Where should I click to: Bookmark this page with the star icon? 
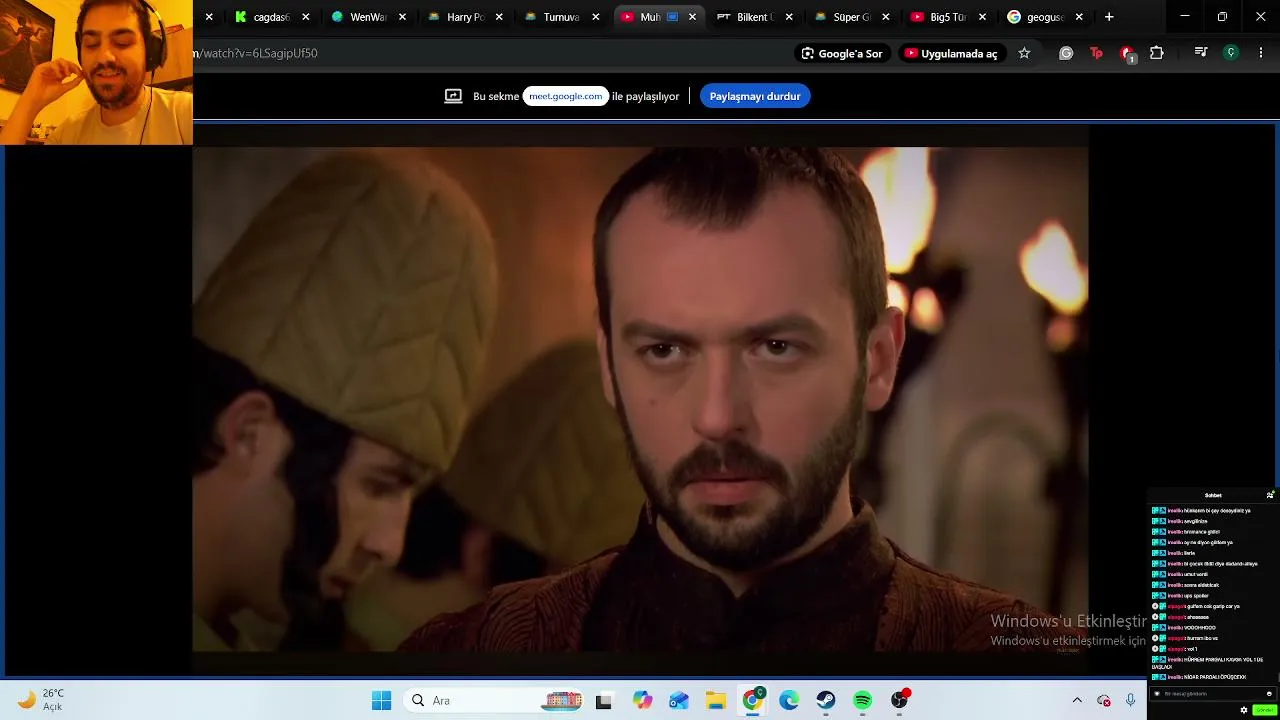click(x=1024, y=53)
